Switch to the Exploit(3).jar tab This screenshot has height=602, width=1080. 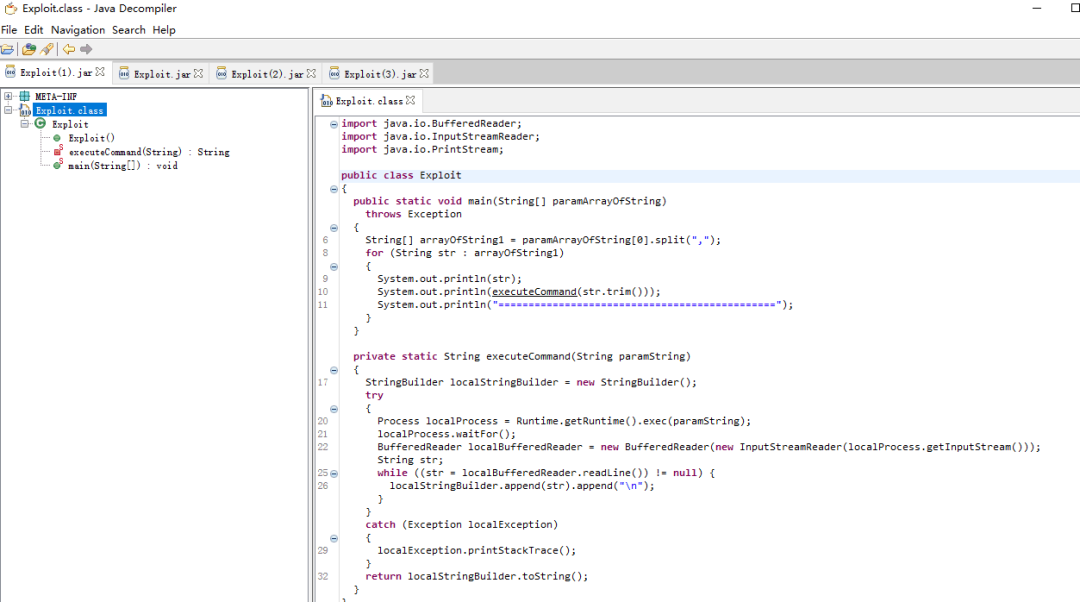pyautogui.click(x=380, y=74)
